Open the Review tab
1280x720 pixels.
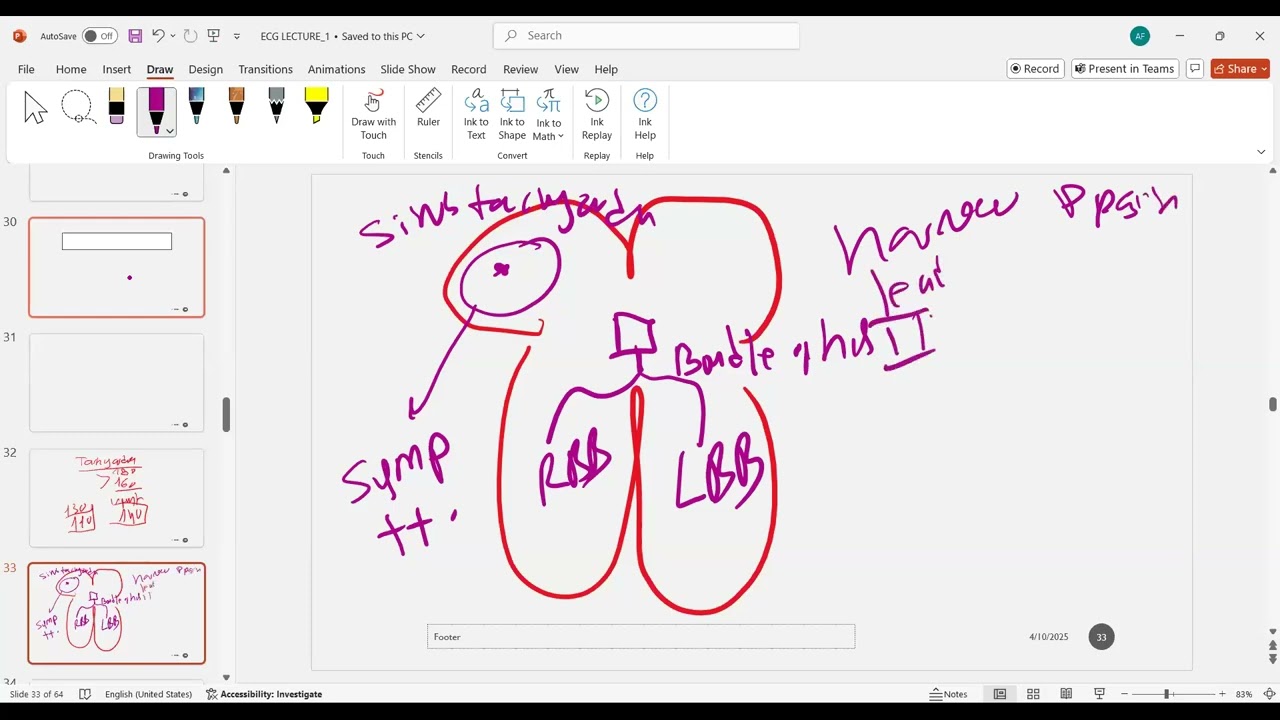point(521,69)
